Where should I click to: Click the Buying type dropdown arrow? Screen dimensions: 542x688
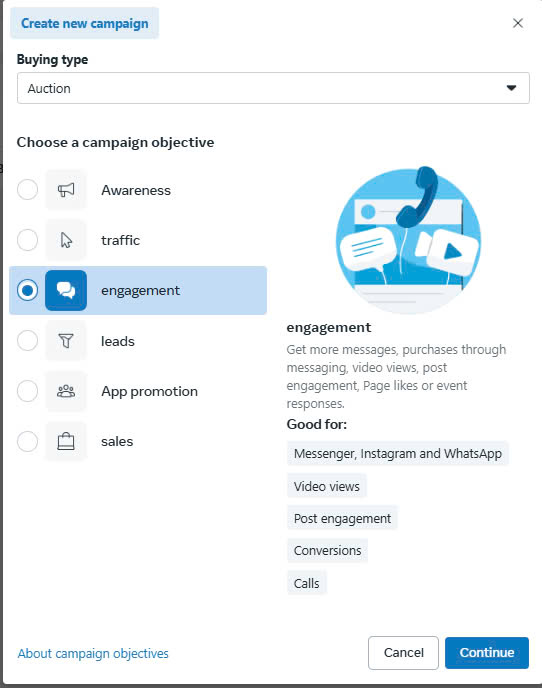(511, 88)
